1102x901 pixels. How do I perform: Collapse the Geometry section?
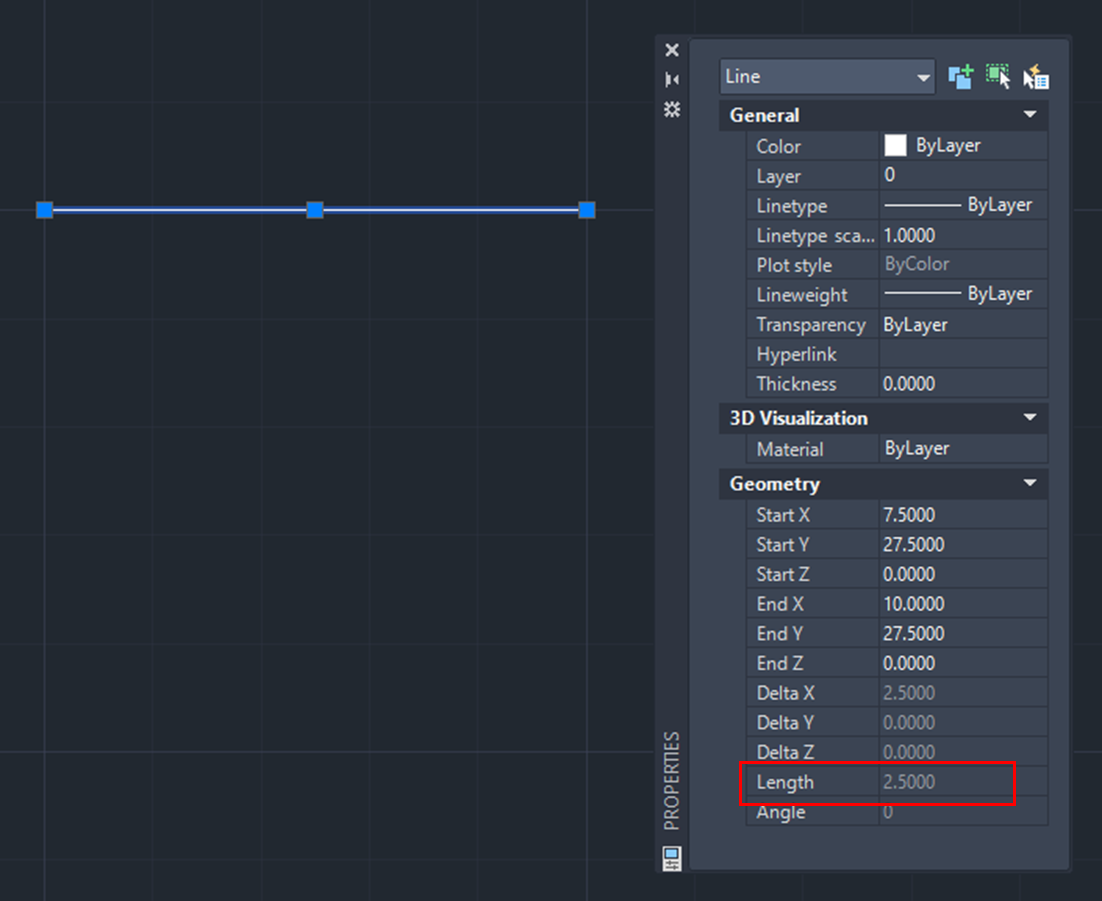tap(1030, 483)
